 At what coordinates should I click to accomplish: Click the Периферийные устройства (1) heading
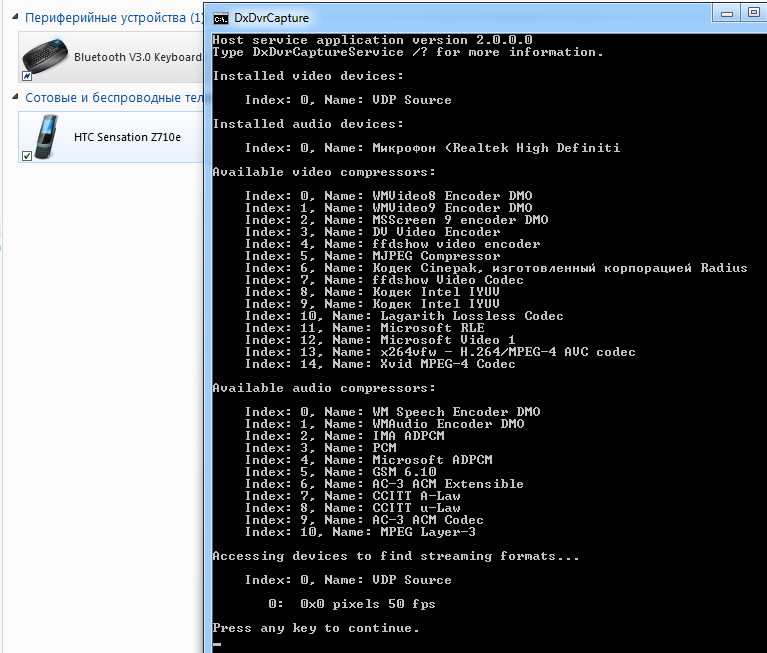coord(114,18)
